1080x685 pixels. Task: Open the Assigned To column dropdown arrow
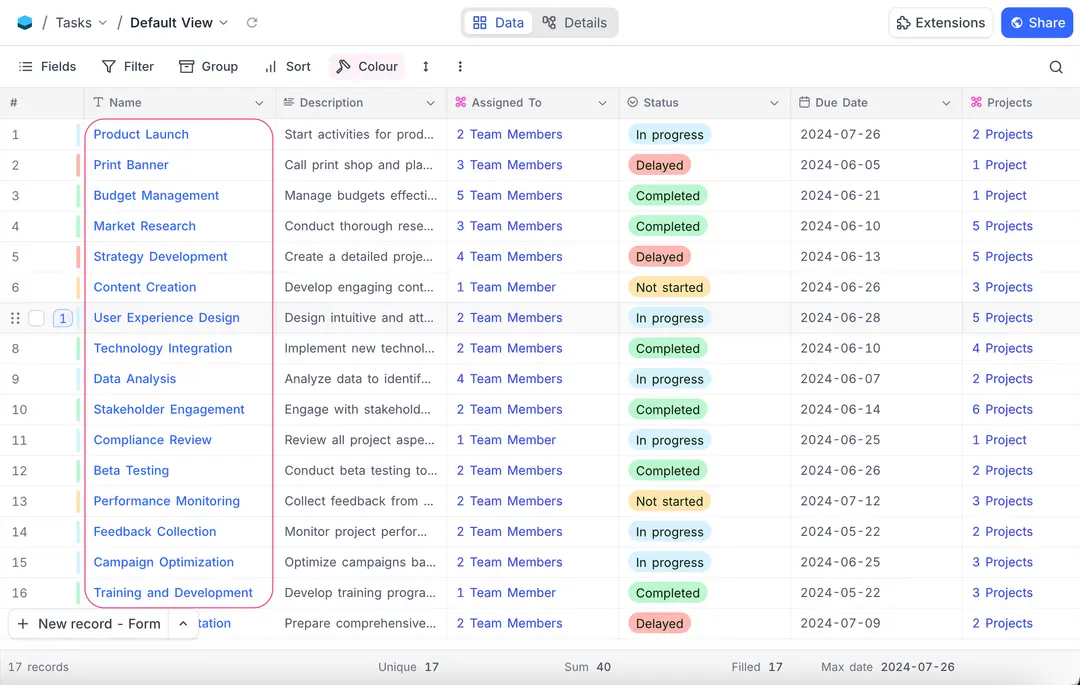pos(603,103)
